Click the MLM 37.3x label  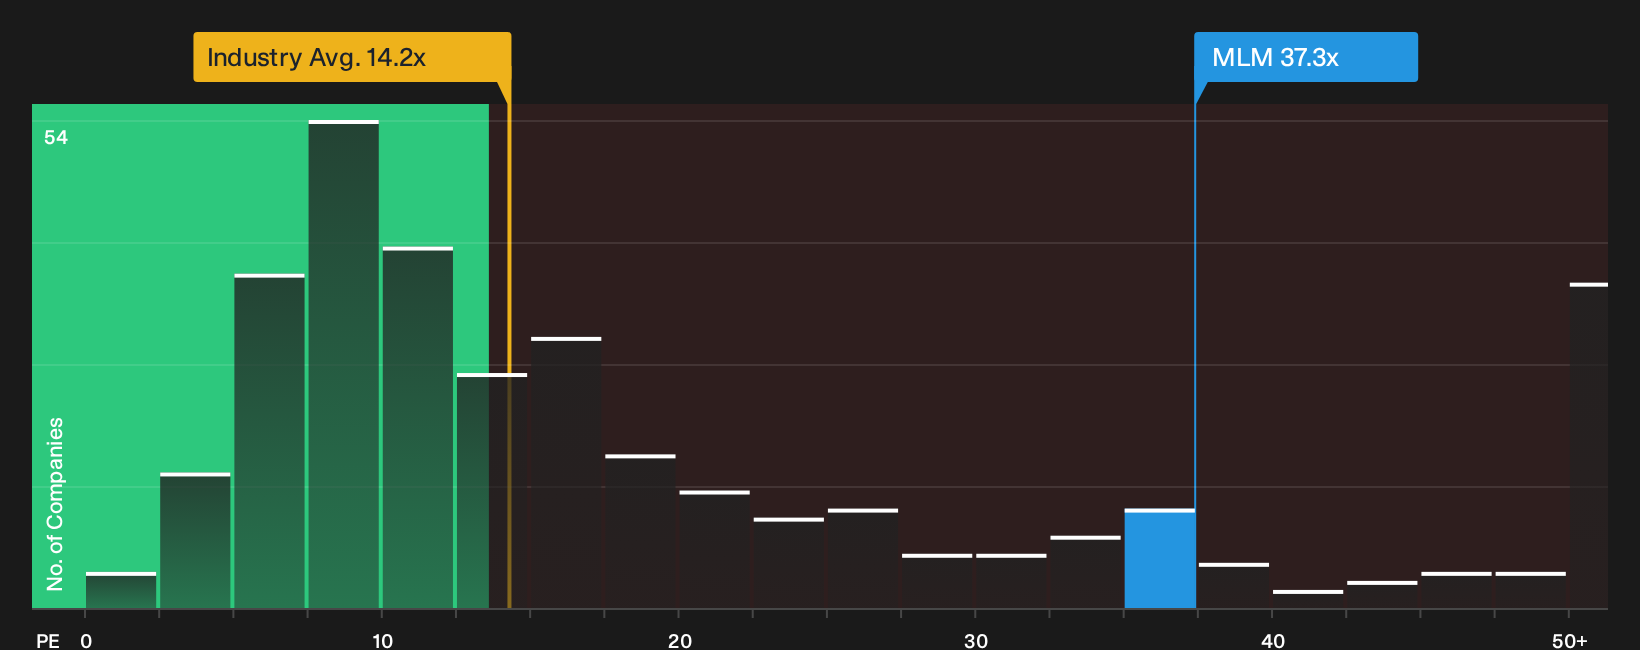pos(1306,57)
